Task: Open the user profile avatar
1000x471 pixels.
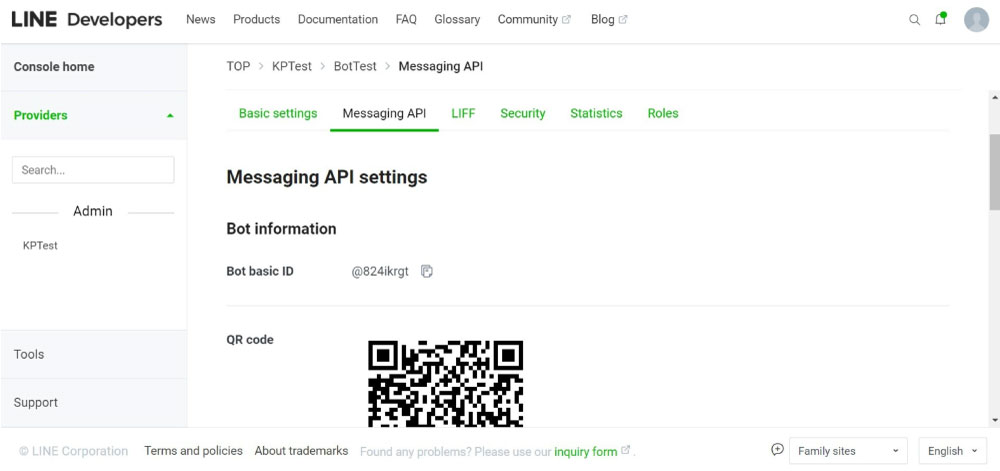Action: coord(976,20)
